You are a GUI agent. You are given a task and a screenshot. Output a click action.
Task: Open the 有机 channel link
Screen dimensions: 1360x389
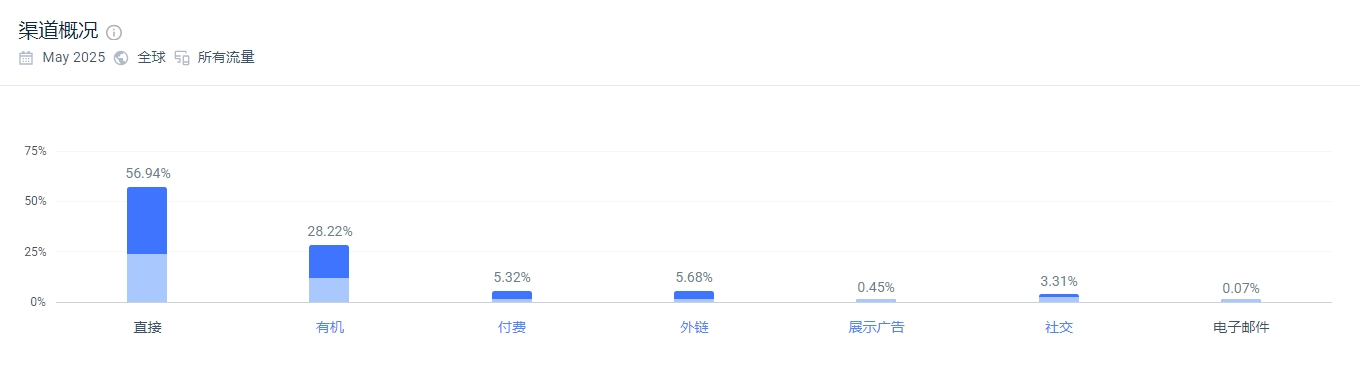click(x=329, y=327)
